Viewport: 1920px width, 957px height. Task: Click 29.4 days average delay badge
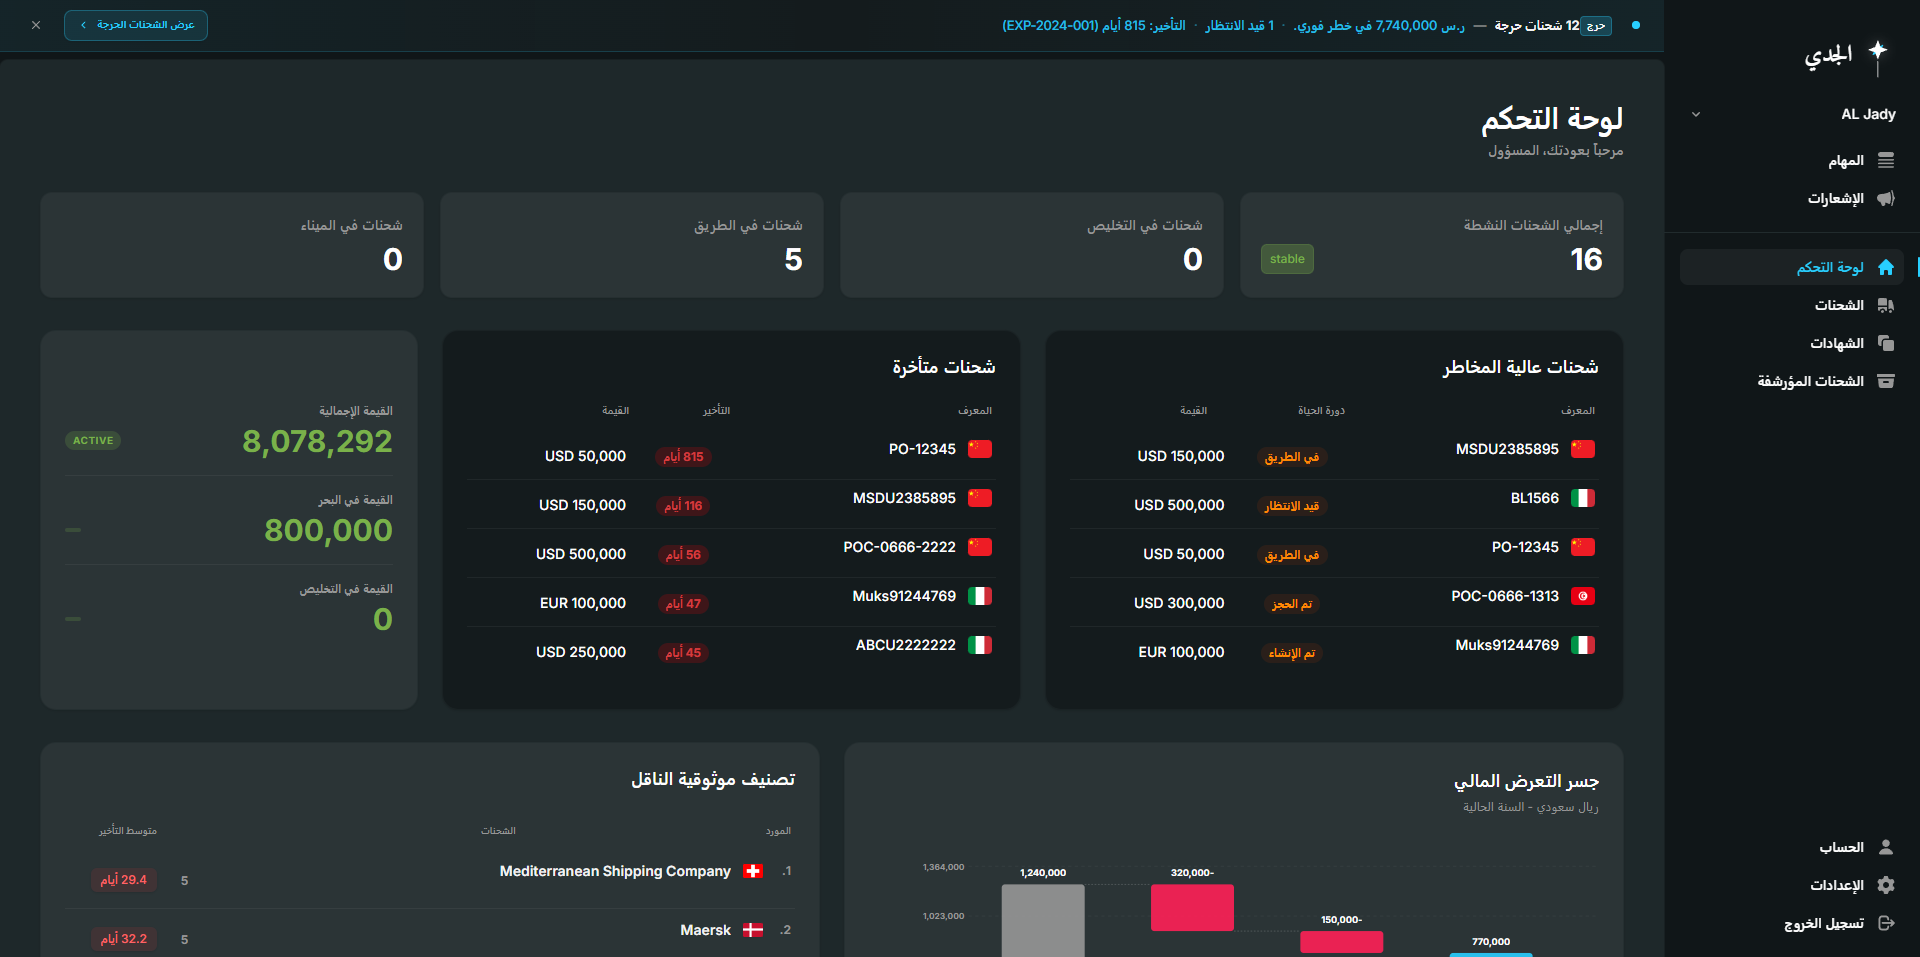124,880
